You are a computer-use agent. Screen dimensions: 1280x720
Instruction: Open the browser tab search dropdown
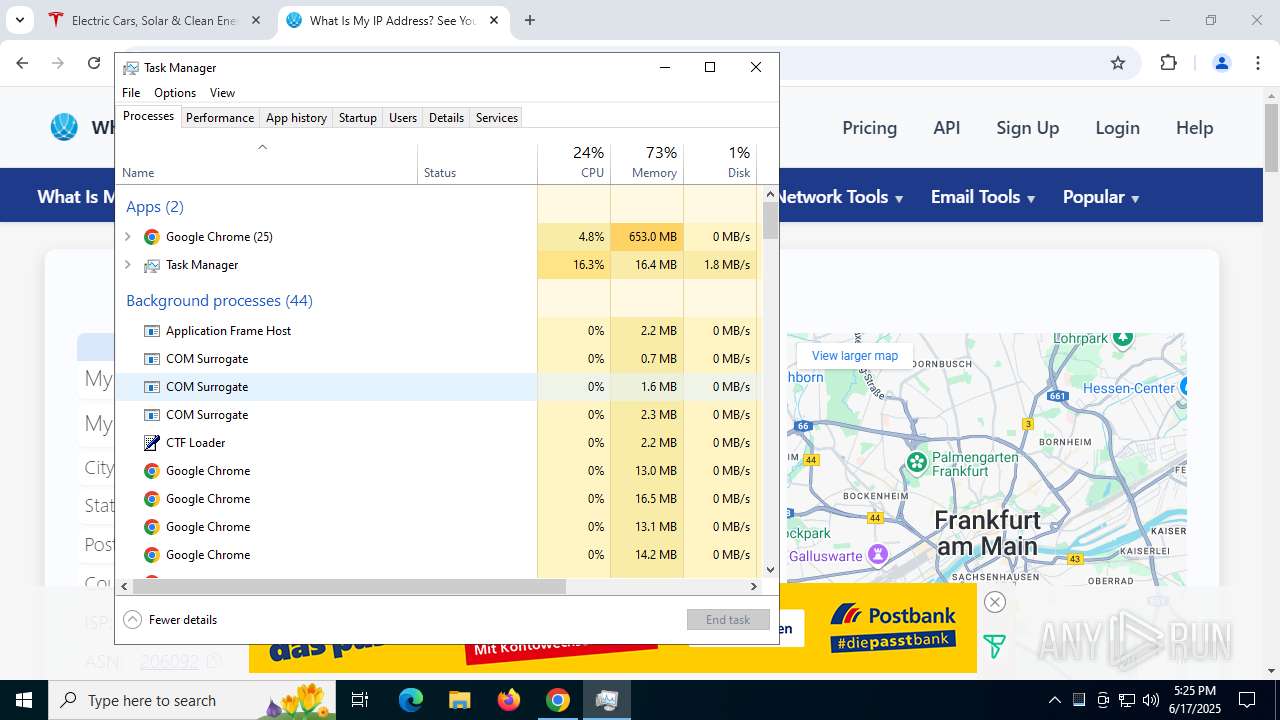(19, 20)
